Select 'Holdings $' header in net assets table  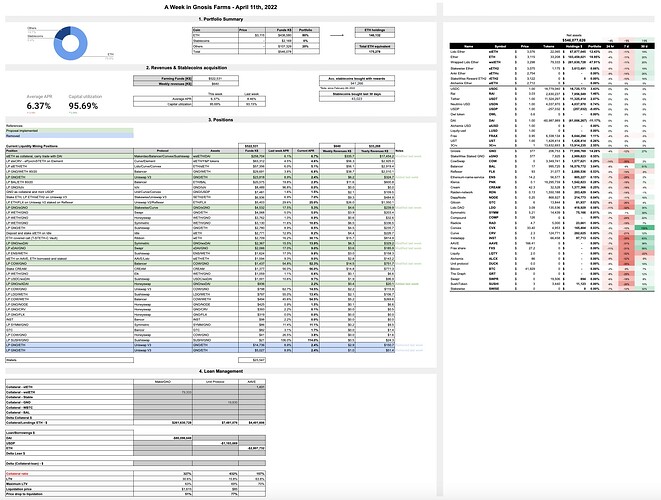click(x=574, y=46)
